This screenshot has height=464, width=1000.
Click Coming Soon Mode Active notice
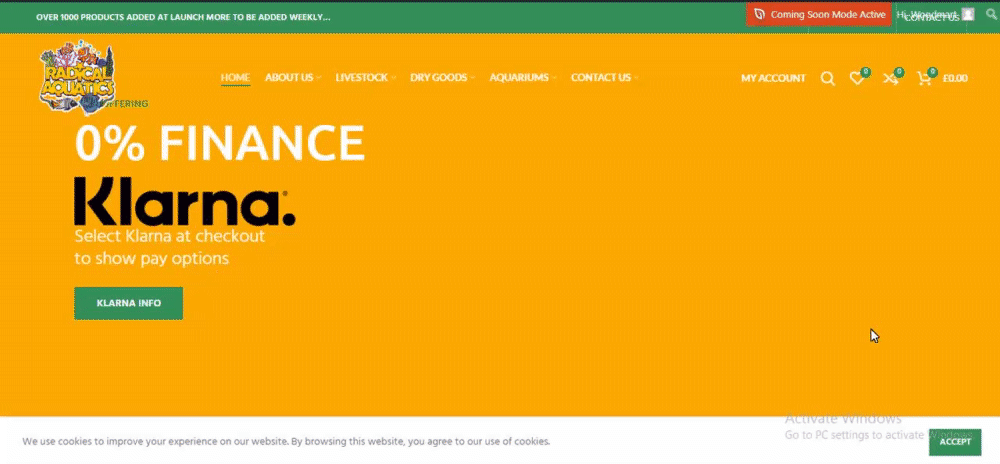pyautogui.click(x=819, y=14)
